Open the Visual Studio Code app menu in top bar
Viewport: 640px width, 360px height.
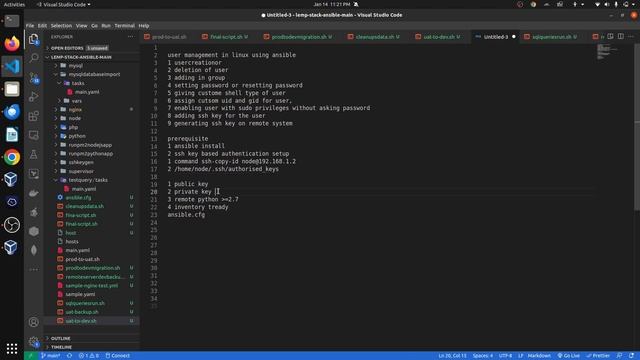click(x=64, y=4)
